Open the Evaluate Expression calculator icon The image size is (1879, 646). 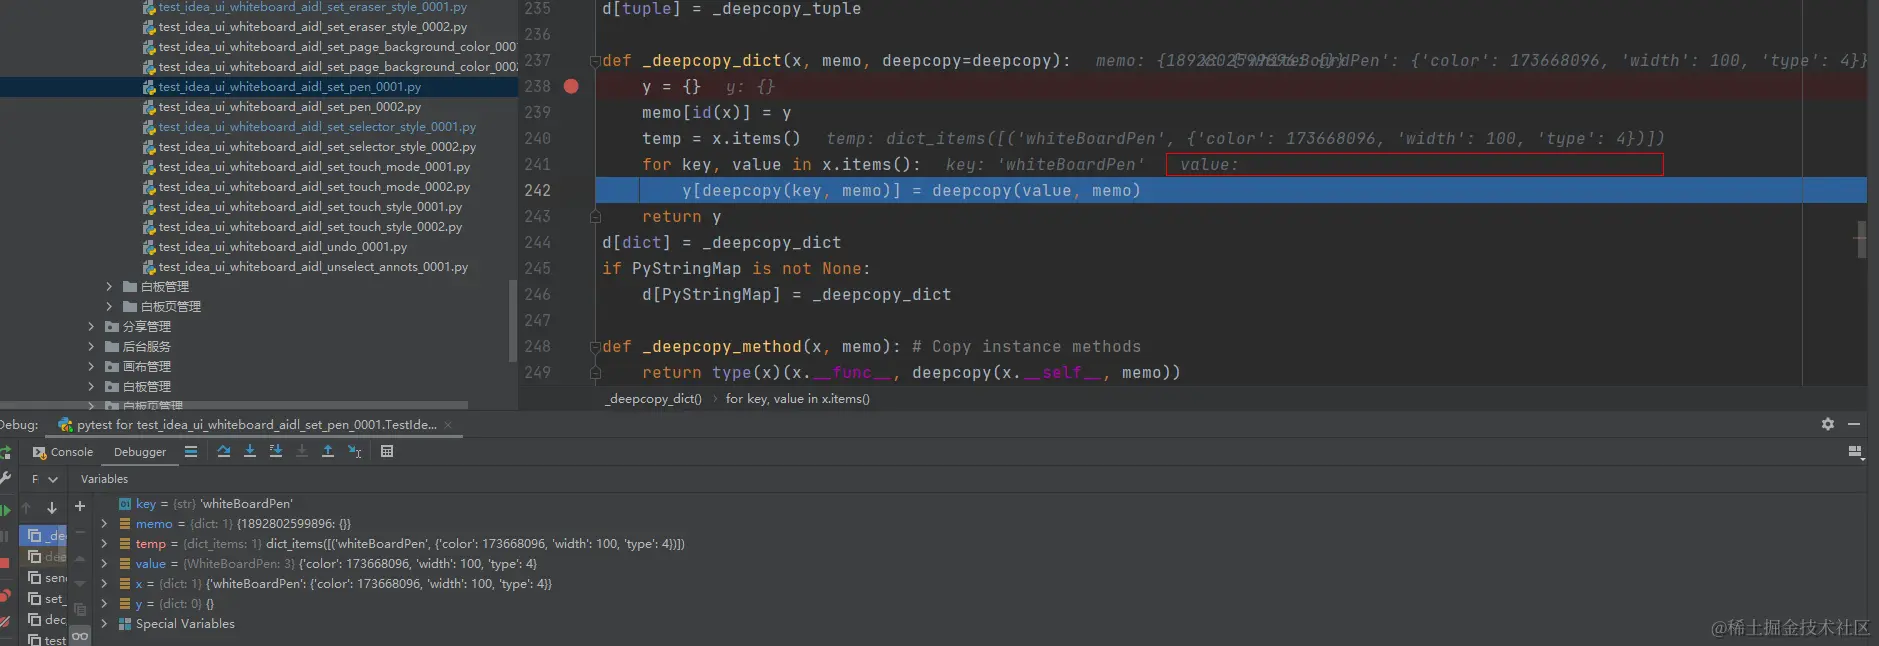[387, 452]
